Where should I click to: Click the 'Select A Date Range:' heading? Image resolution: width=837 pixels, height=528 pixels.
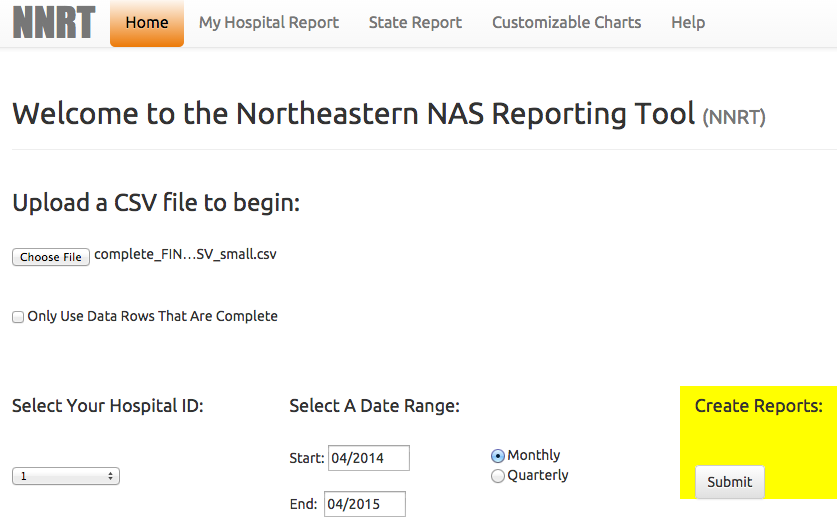[x=374, y=406]
